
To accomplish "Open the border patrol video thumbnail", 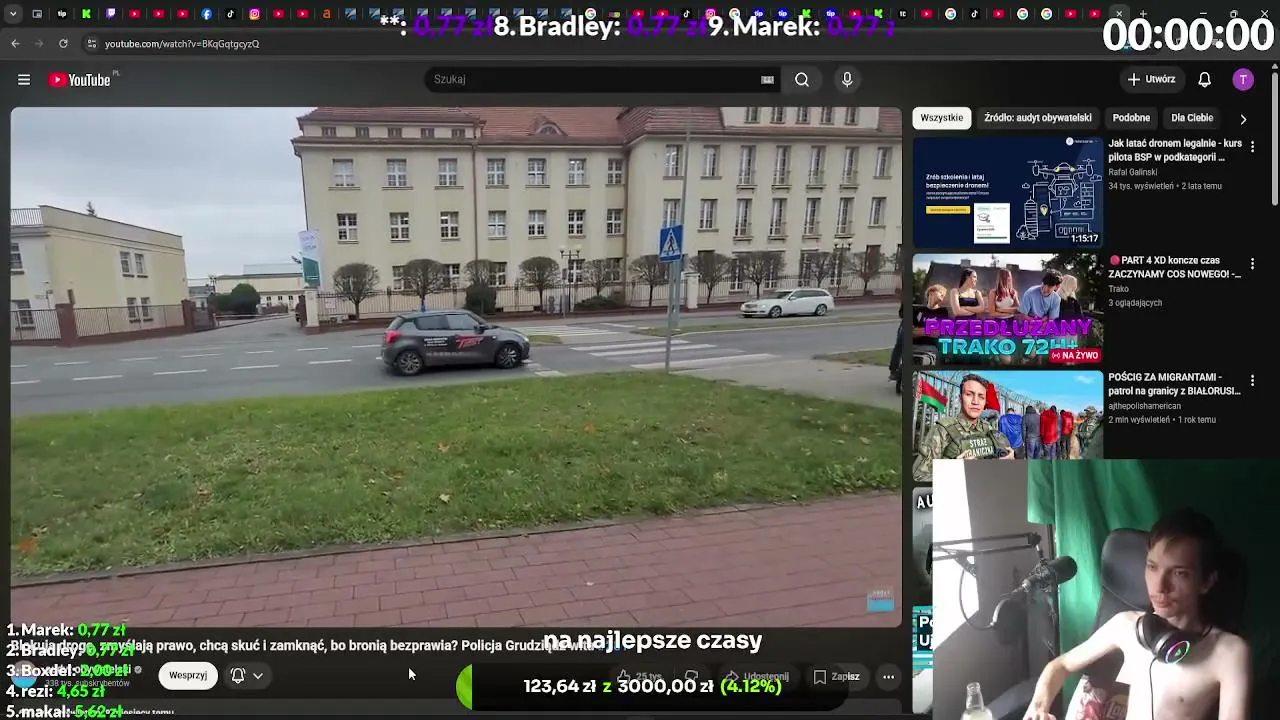I will coord(1007,415).
